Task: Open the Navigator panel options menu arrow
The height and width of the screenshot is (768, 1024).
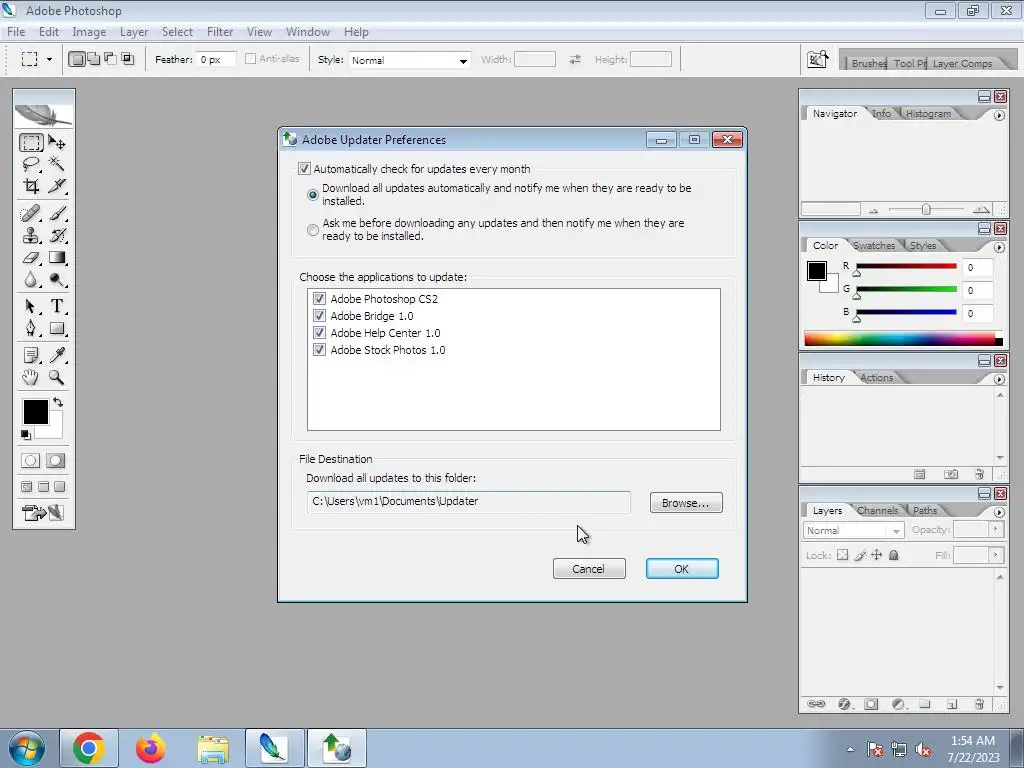Action: point(999,116)
